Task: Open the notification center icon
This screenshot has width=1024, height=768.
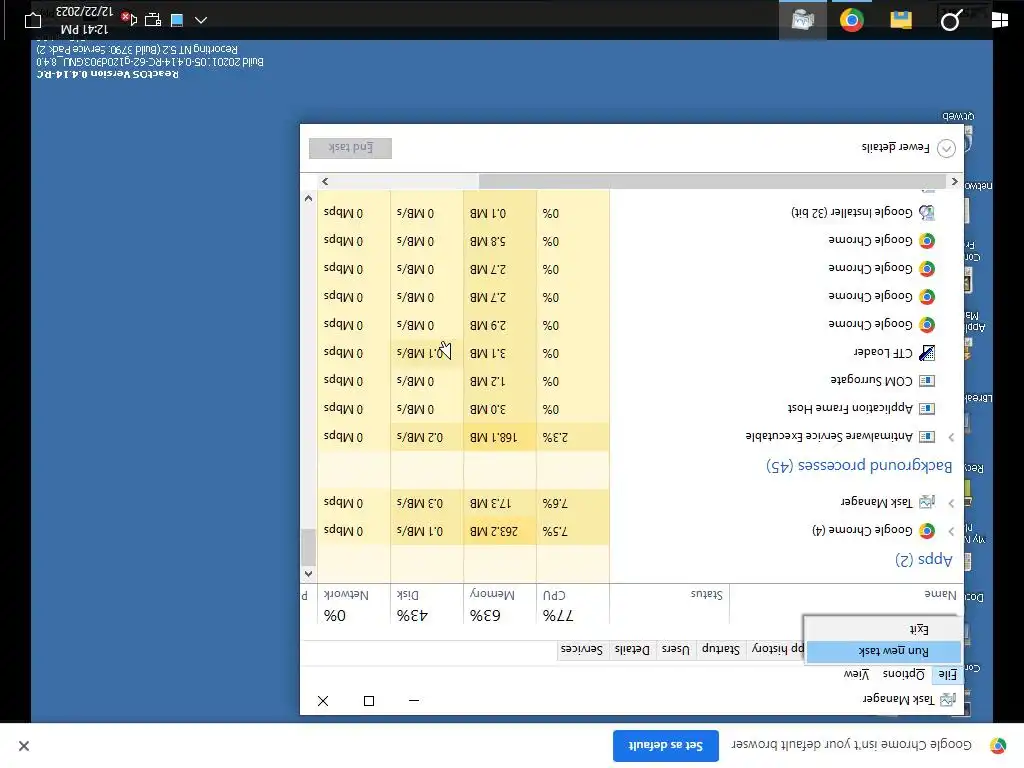Action: click(33, 21)
